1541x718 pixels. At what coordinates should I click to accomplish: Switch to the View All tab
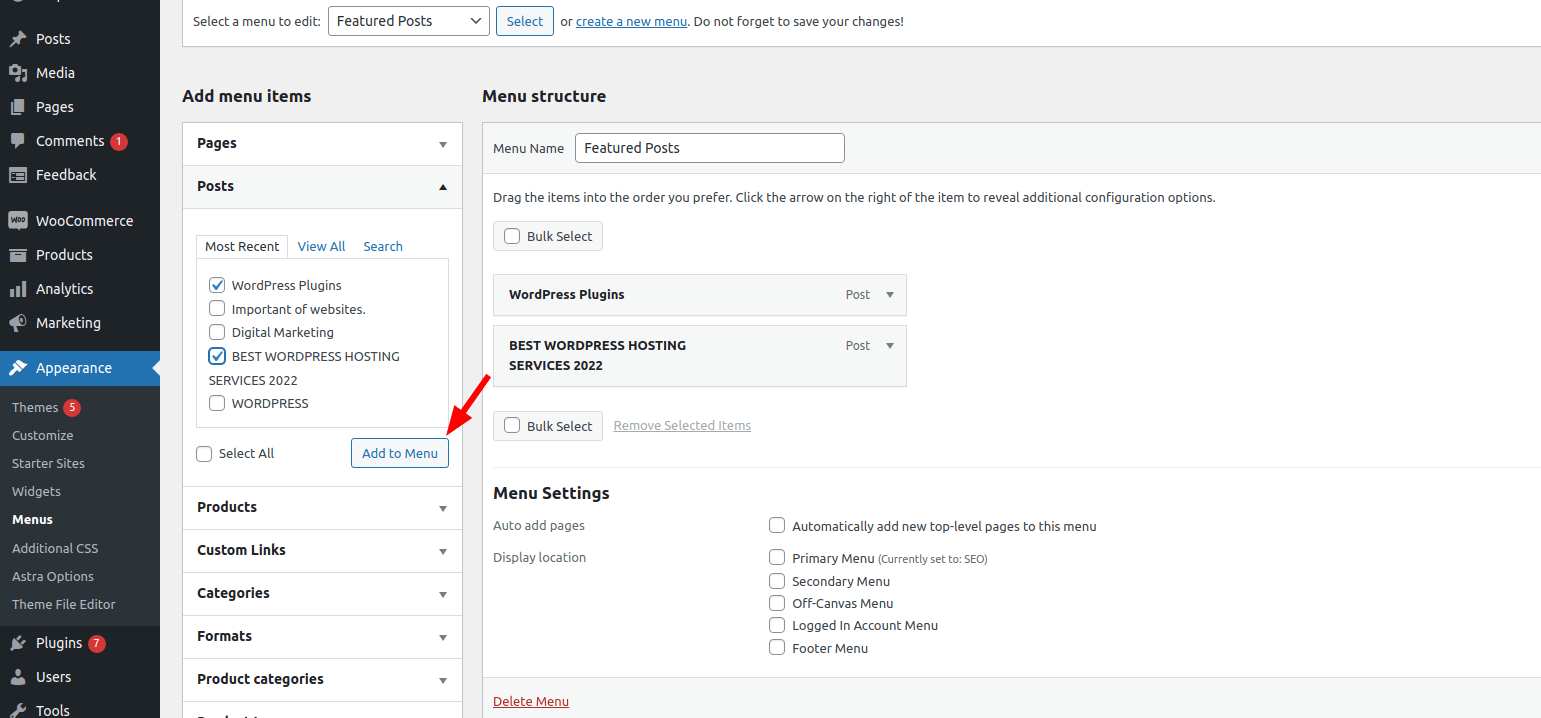click(x=321, y=246)
